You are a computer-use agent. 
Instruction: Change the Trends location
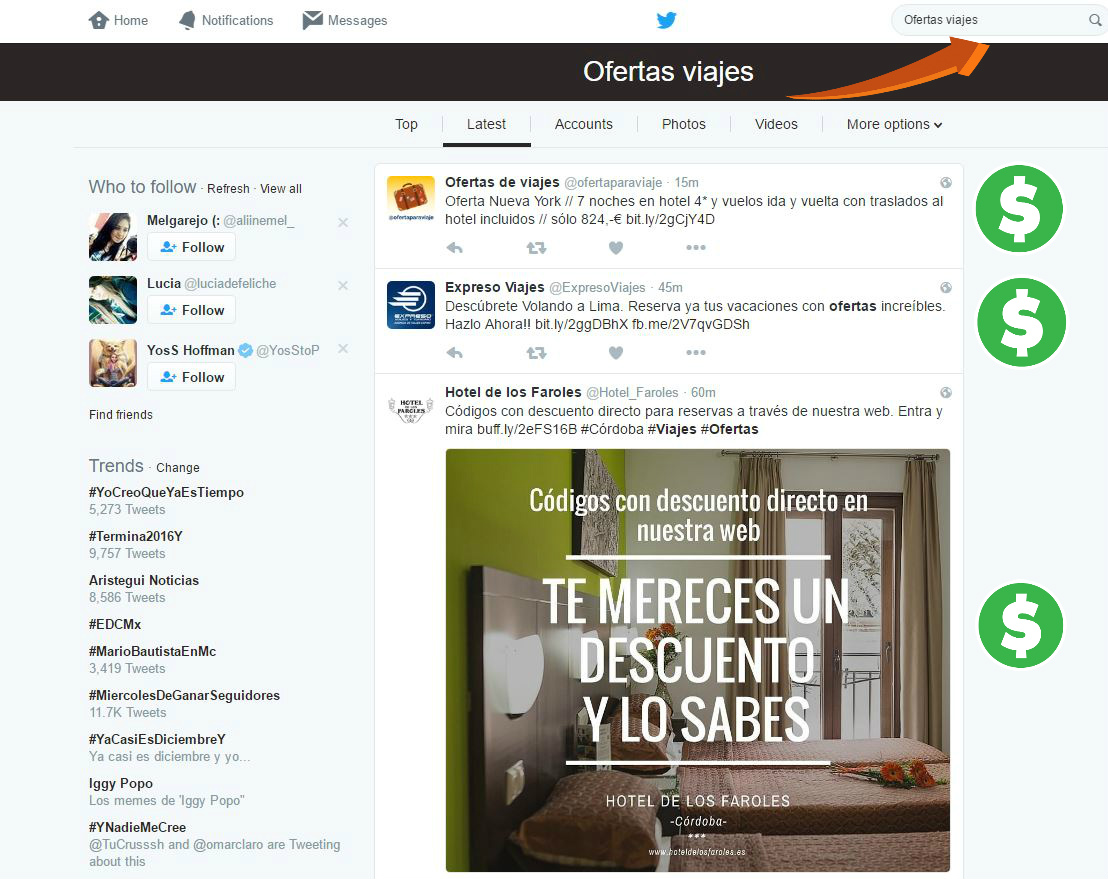coord(177,468)
